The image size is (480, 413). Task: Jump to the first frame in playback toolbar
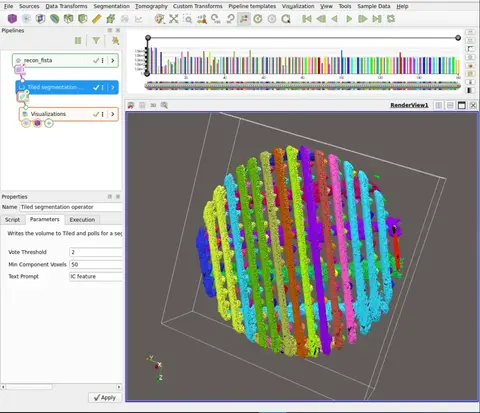click(307, 19)
